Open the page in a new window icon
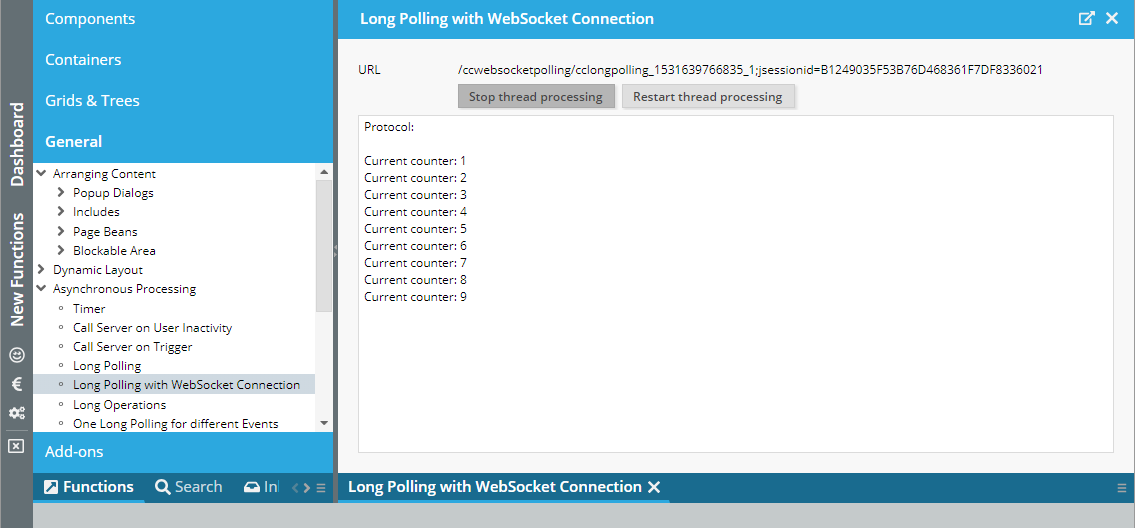Viewport: 1135px width, 528px height. pyautogui.click(x=1087, y=19)
